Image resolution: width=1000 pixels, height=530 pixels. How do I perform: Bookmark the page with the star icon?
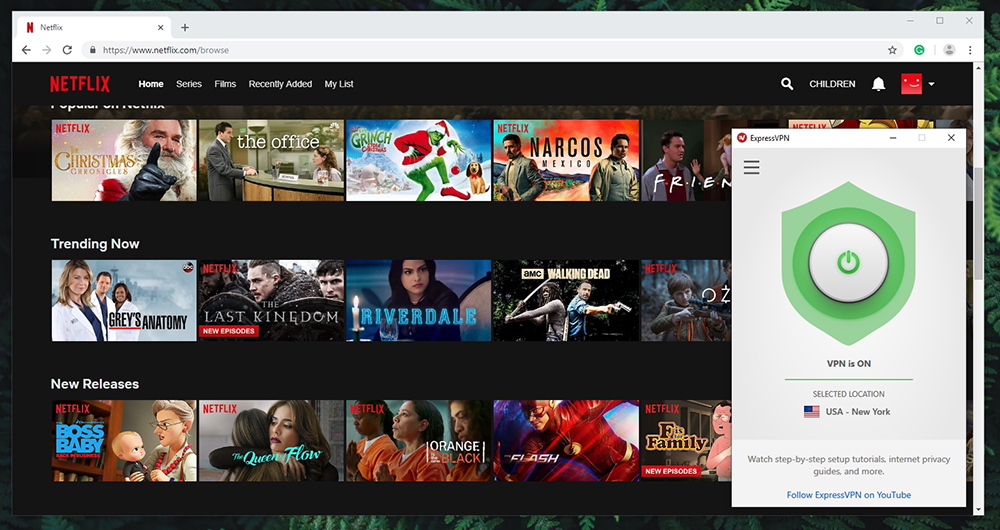pyautogui.click(x=892, y=50)
